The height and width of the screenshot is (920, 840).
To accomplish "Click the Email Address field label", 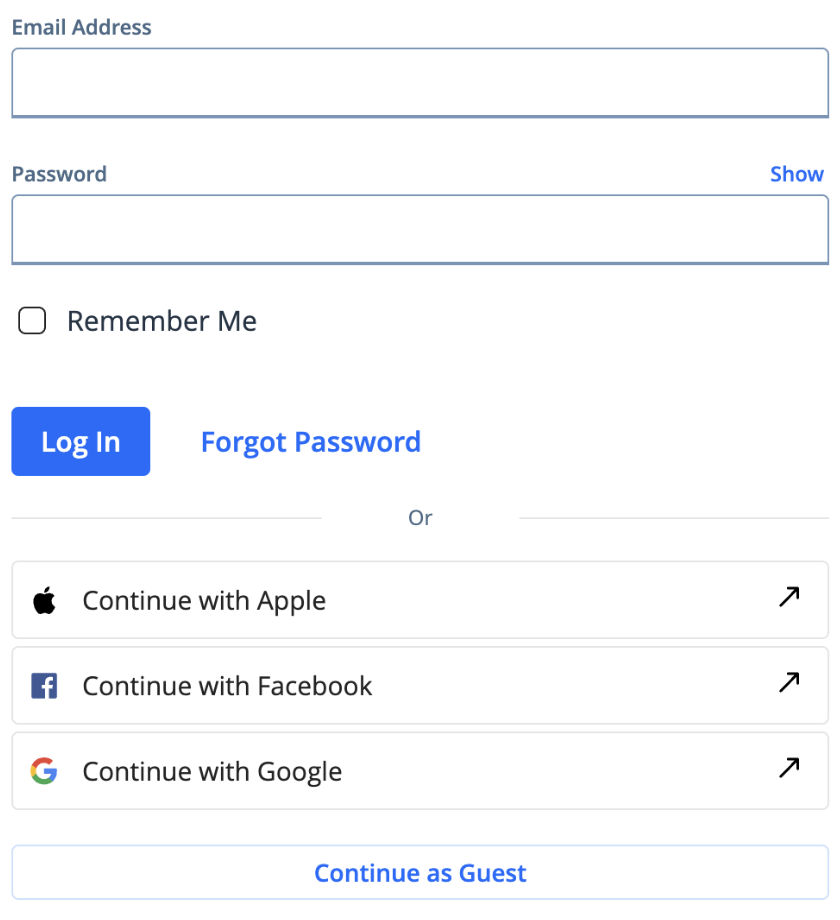I will pos(82,27).
